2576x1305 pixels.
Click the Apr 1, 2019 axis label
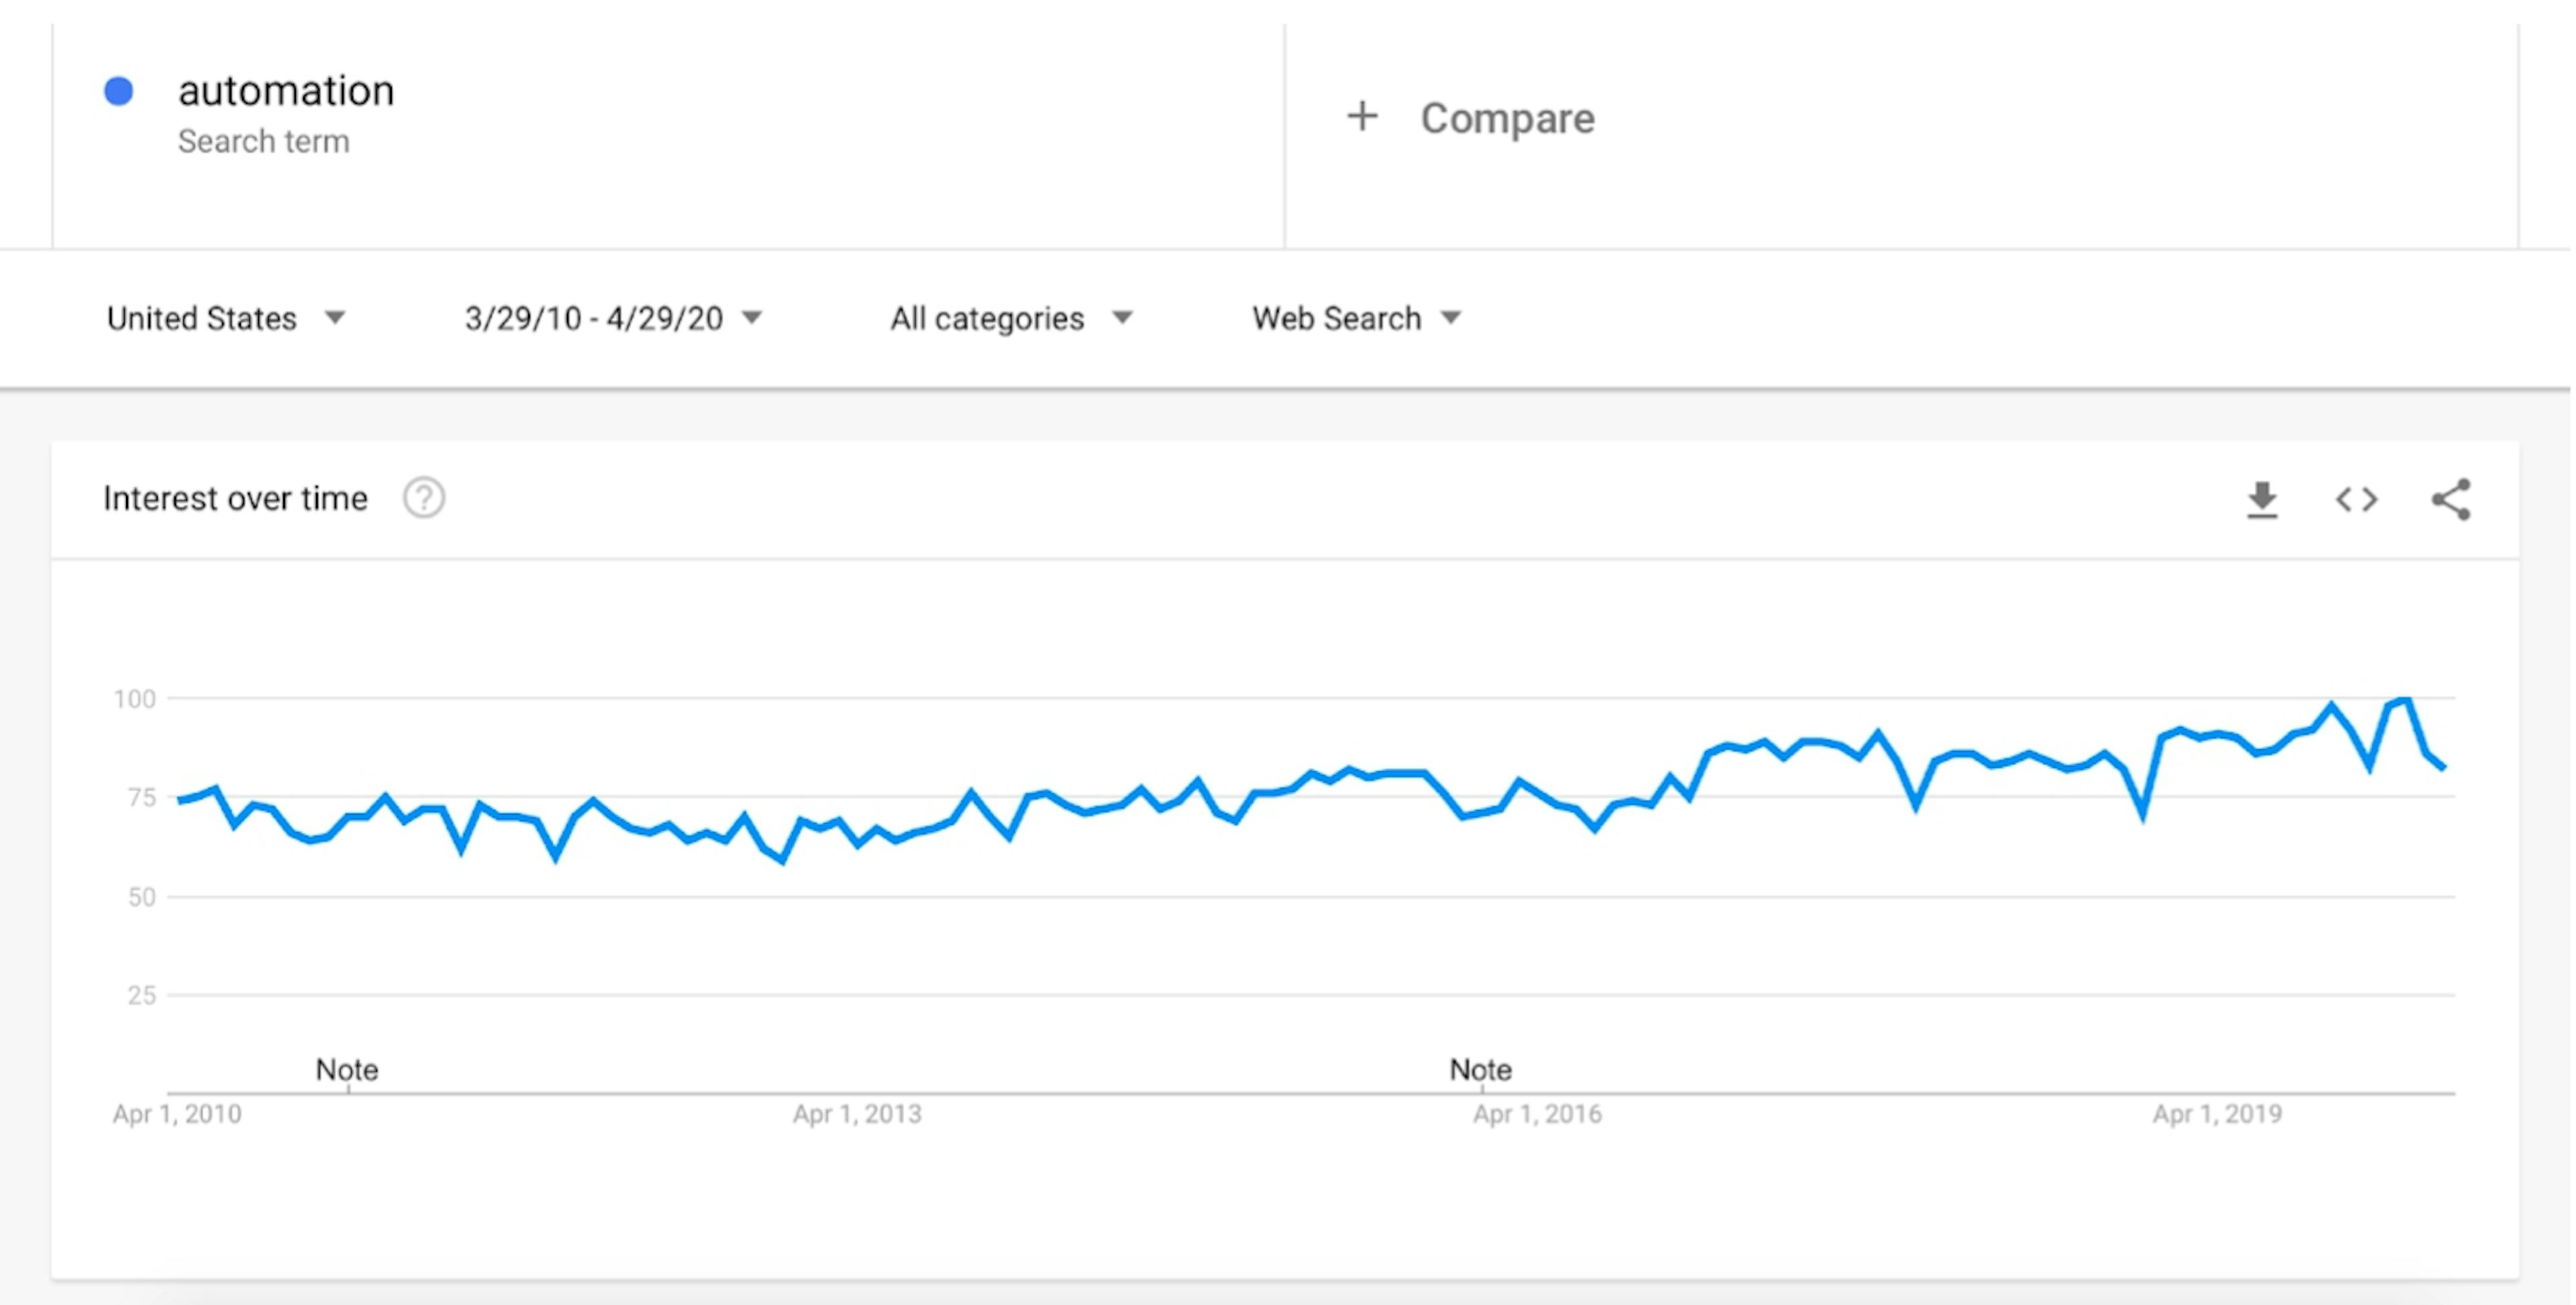(x=2217, y=1113)
